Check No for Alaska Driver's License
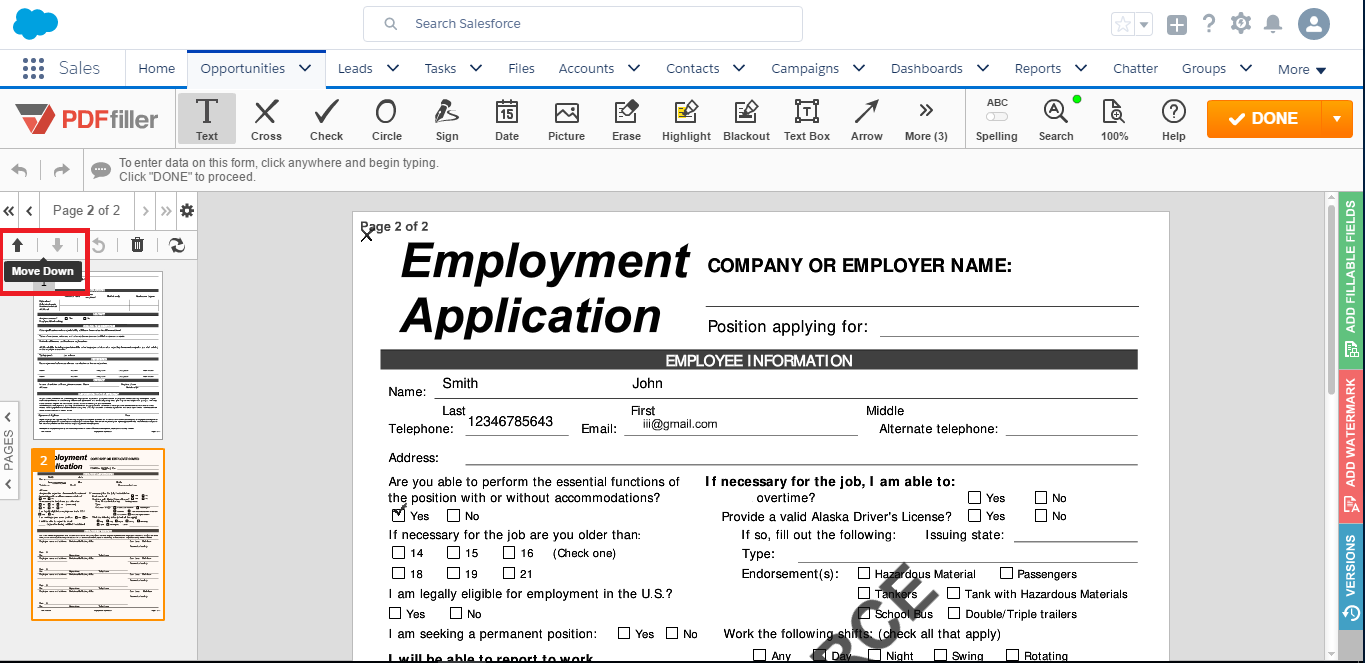The image size is (1365, 663). [x=1041, y=515]
